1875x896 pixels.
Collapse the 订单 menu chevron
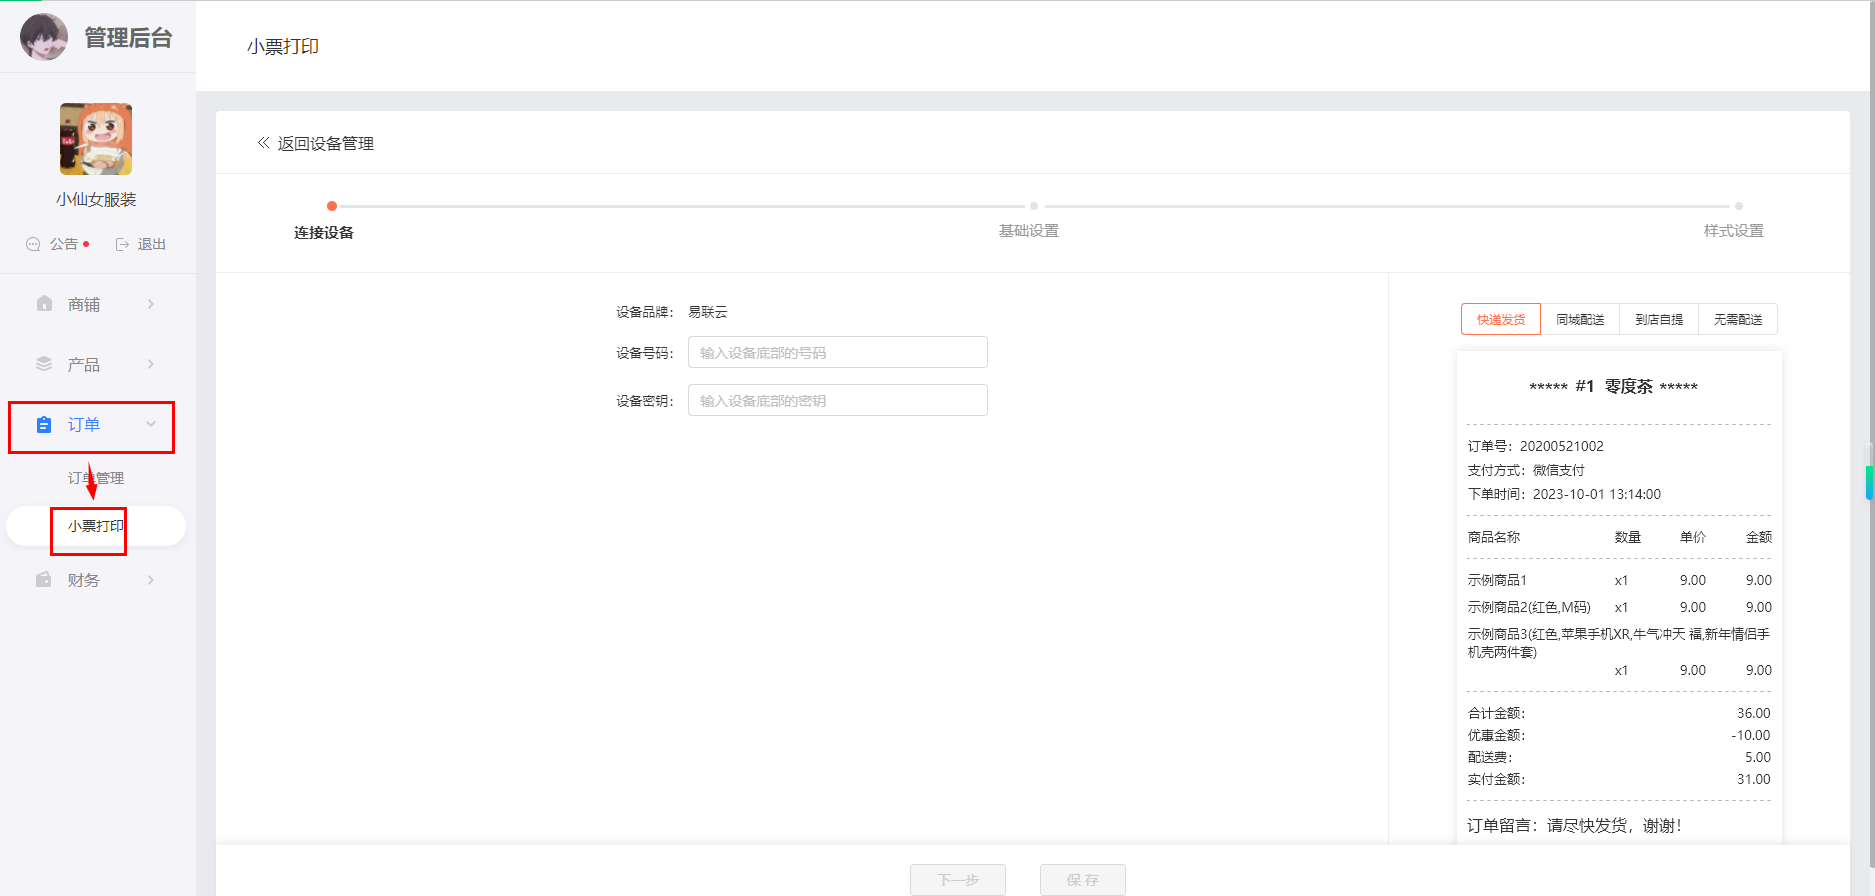tap(151, 424)
